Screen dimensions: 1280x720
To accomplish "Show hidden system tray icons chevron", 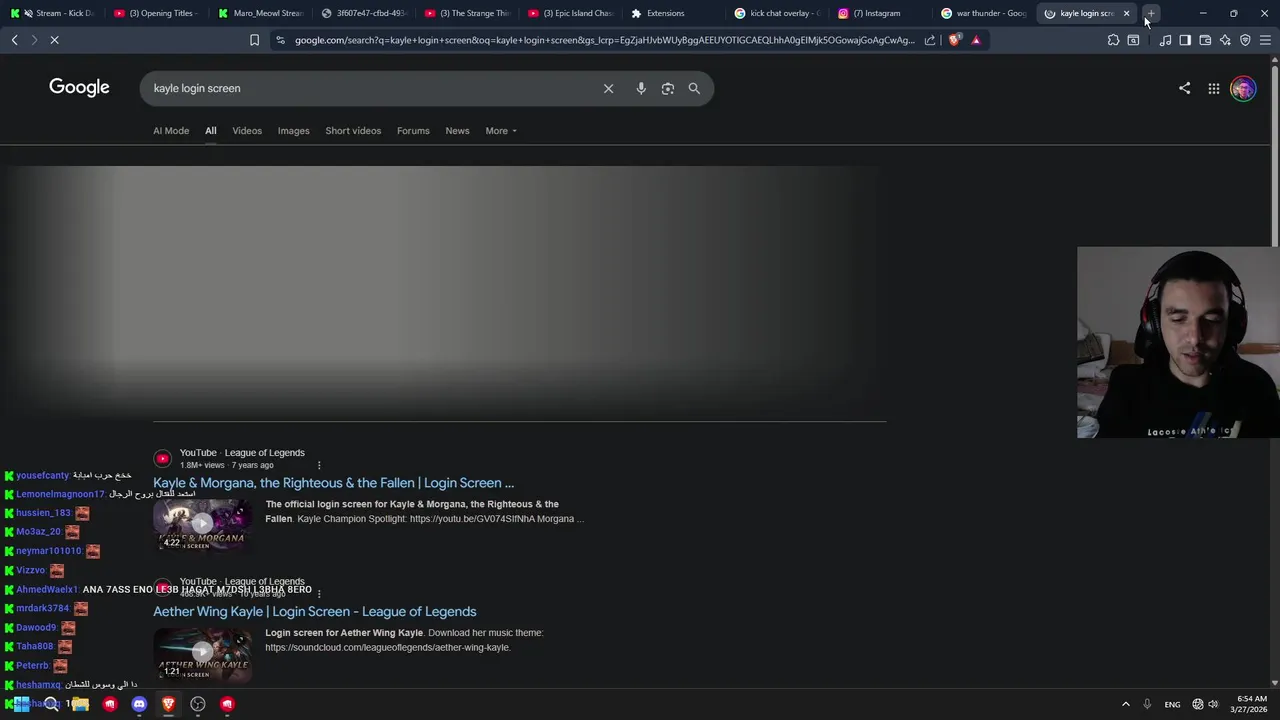I will 1125,704.
